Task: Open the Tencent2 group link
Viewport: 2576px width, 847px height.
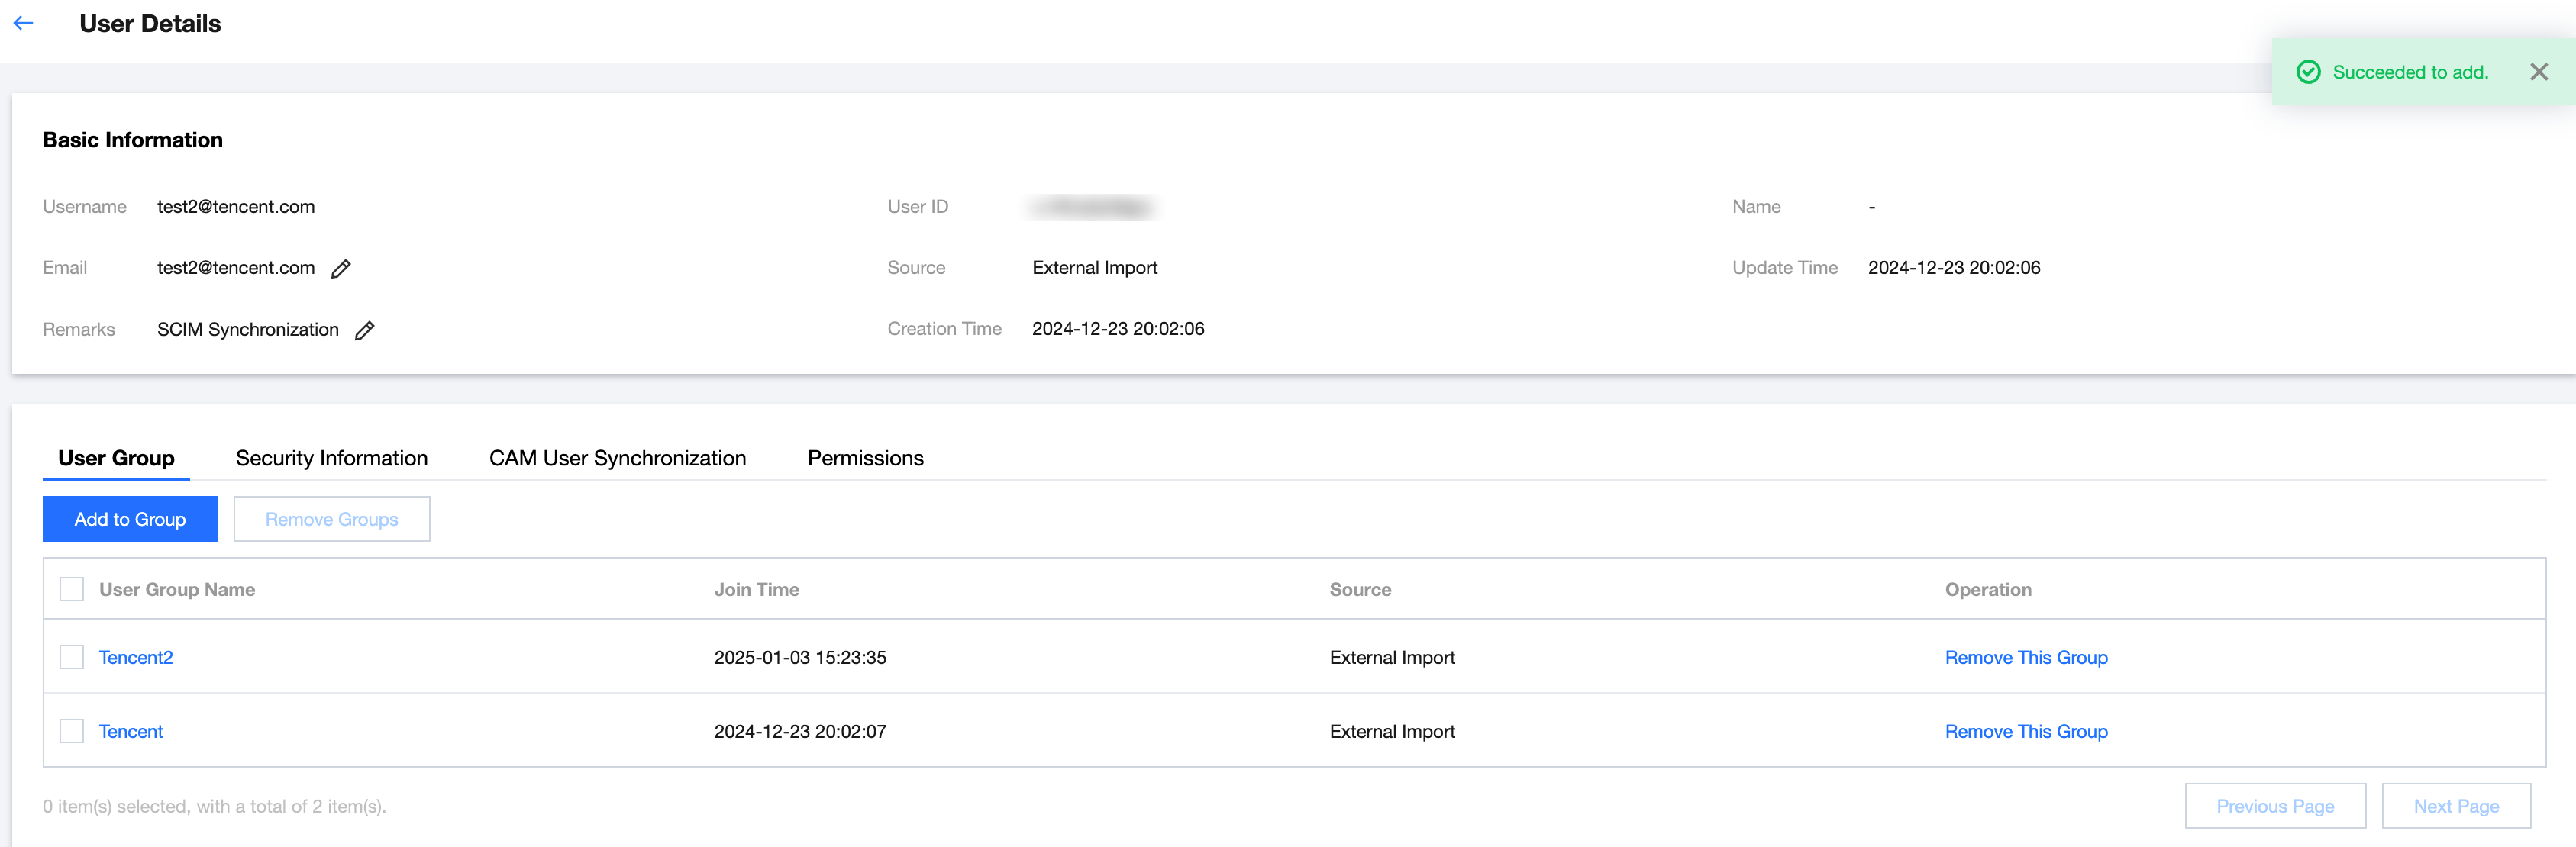Action: [x=136, y=657]
